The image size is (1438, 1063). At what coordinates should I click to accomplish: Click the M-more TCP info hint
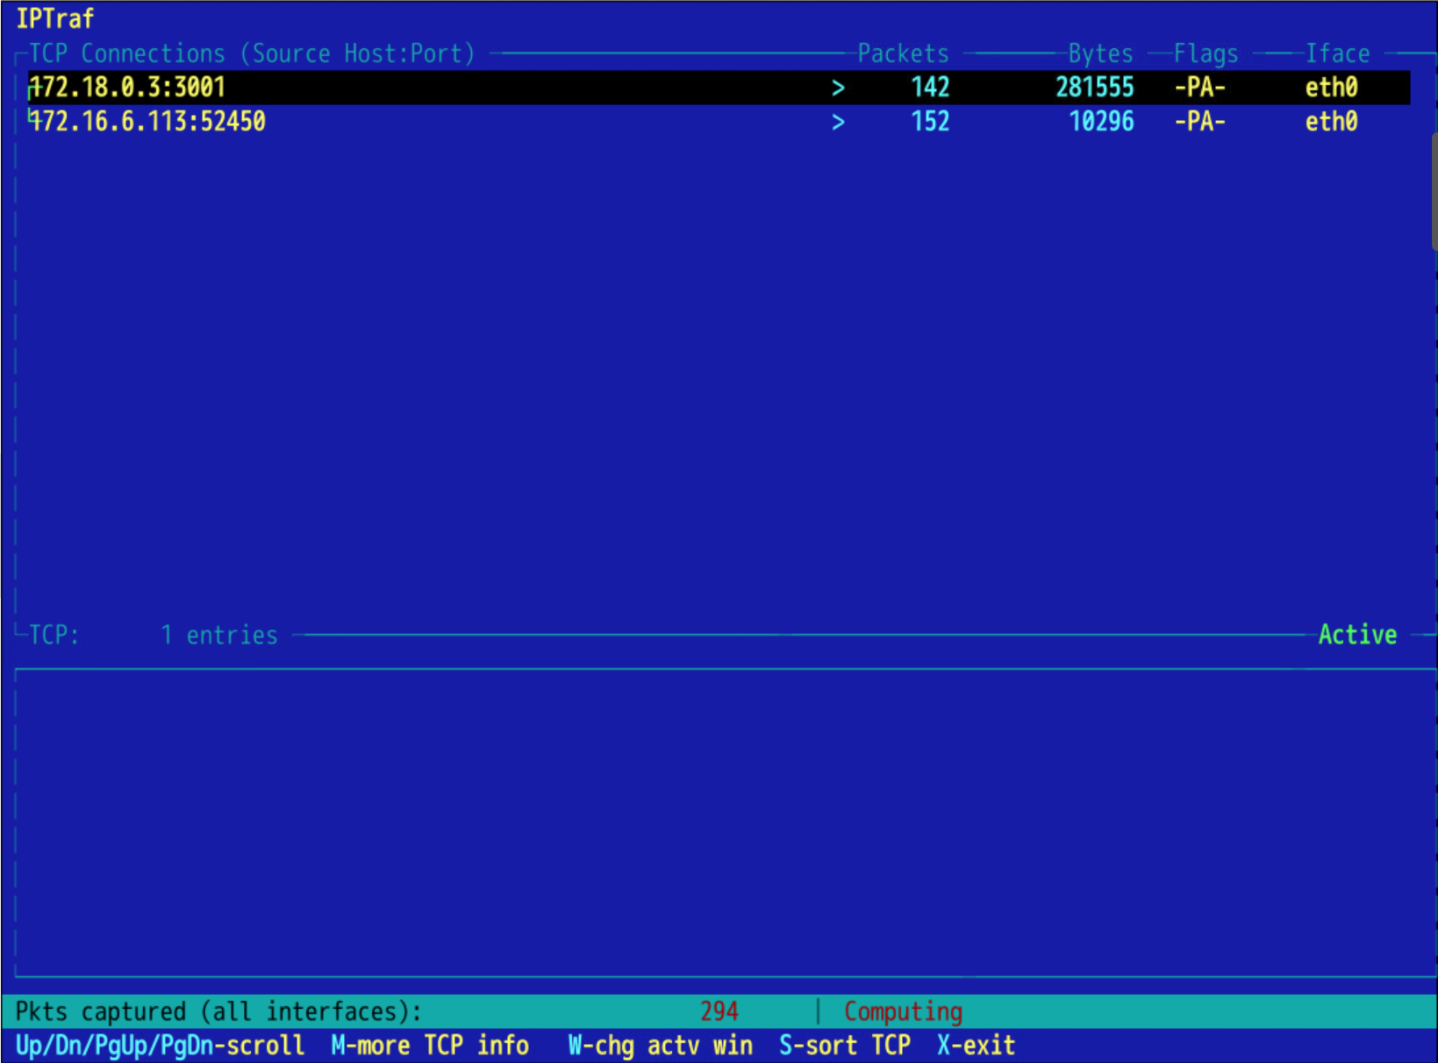click(430, 1046)
